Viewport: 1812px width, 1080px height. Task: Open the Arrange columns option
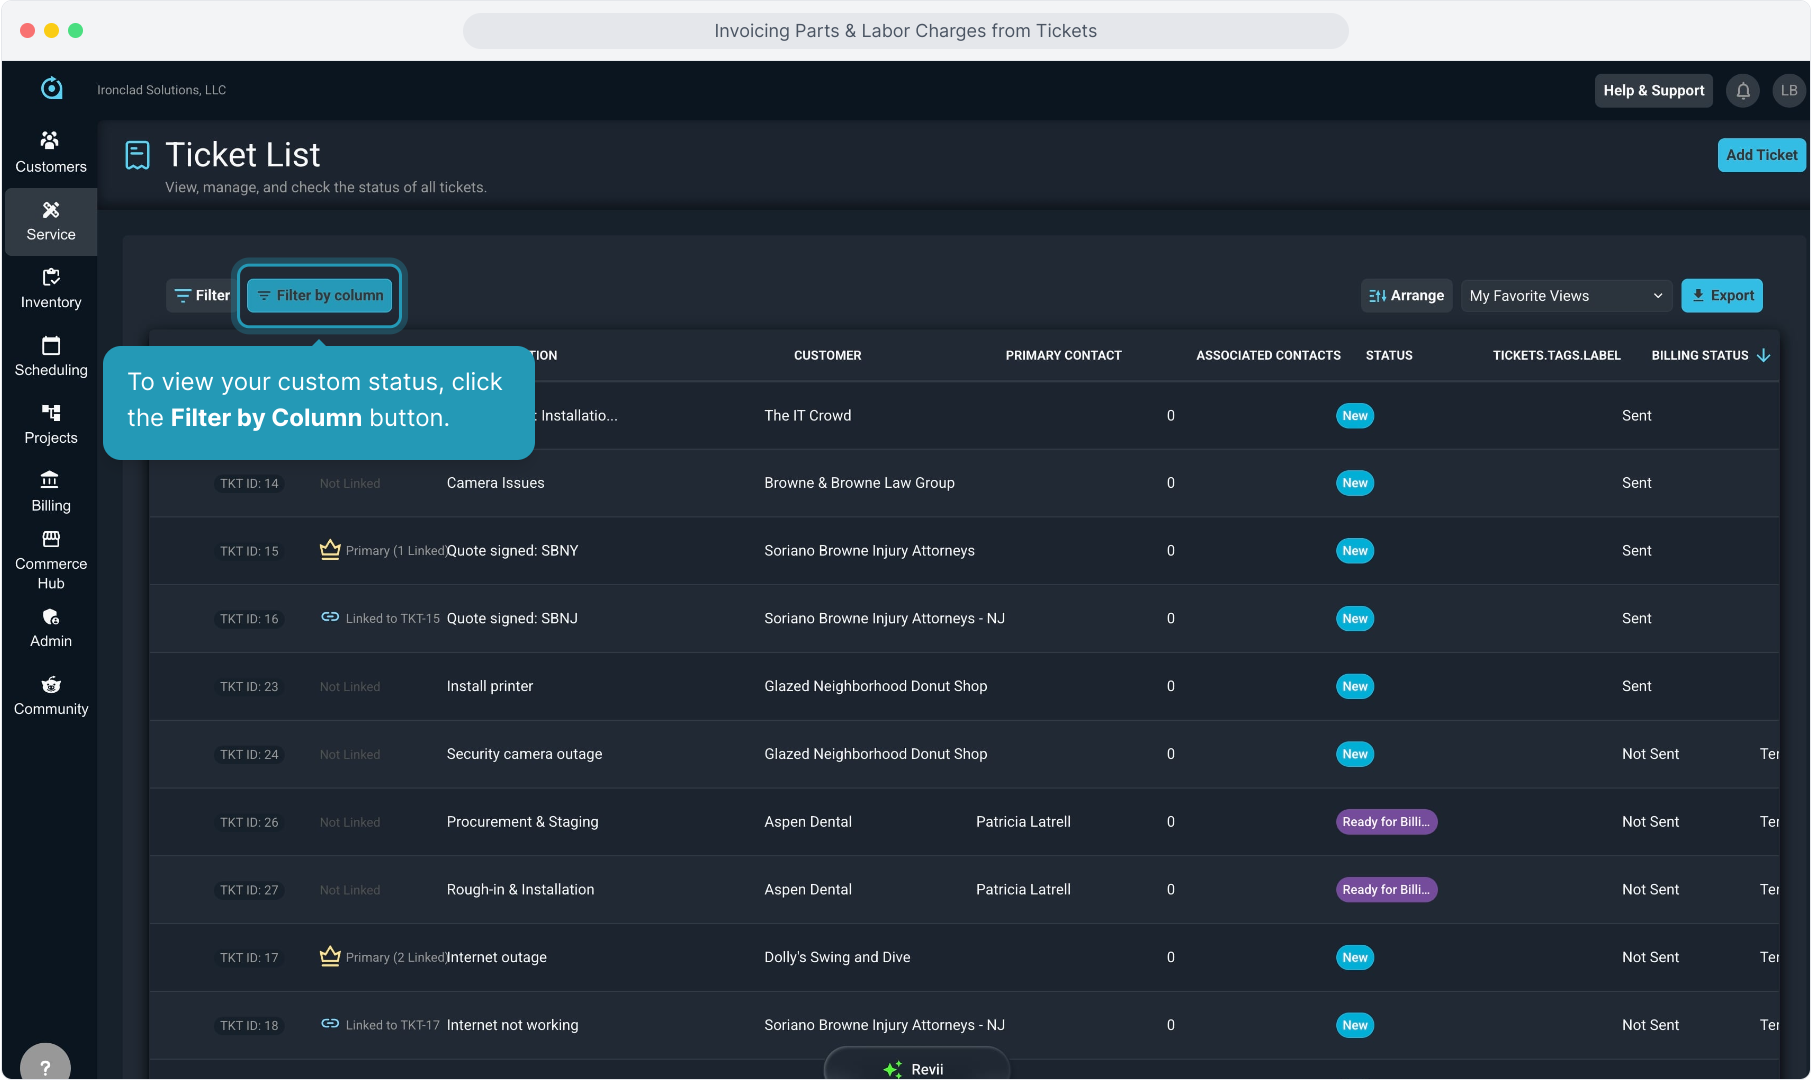click(1406, 296)
